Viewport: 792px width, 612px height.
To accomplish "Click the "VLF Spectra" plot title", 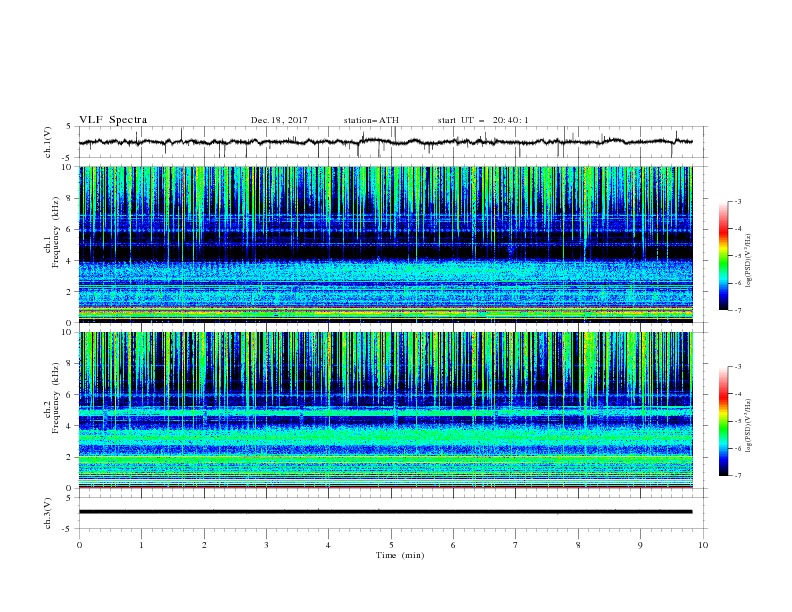I will 113,120.
